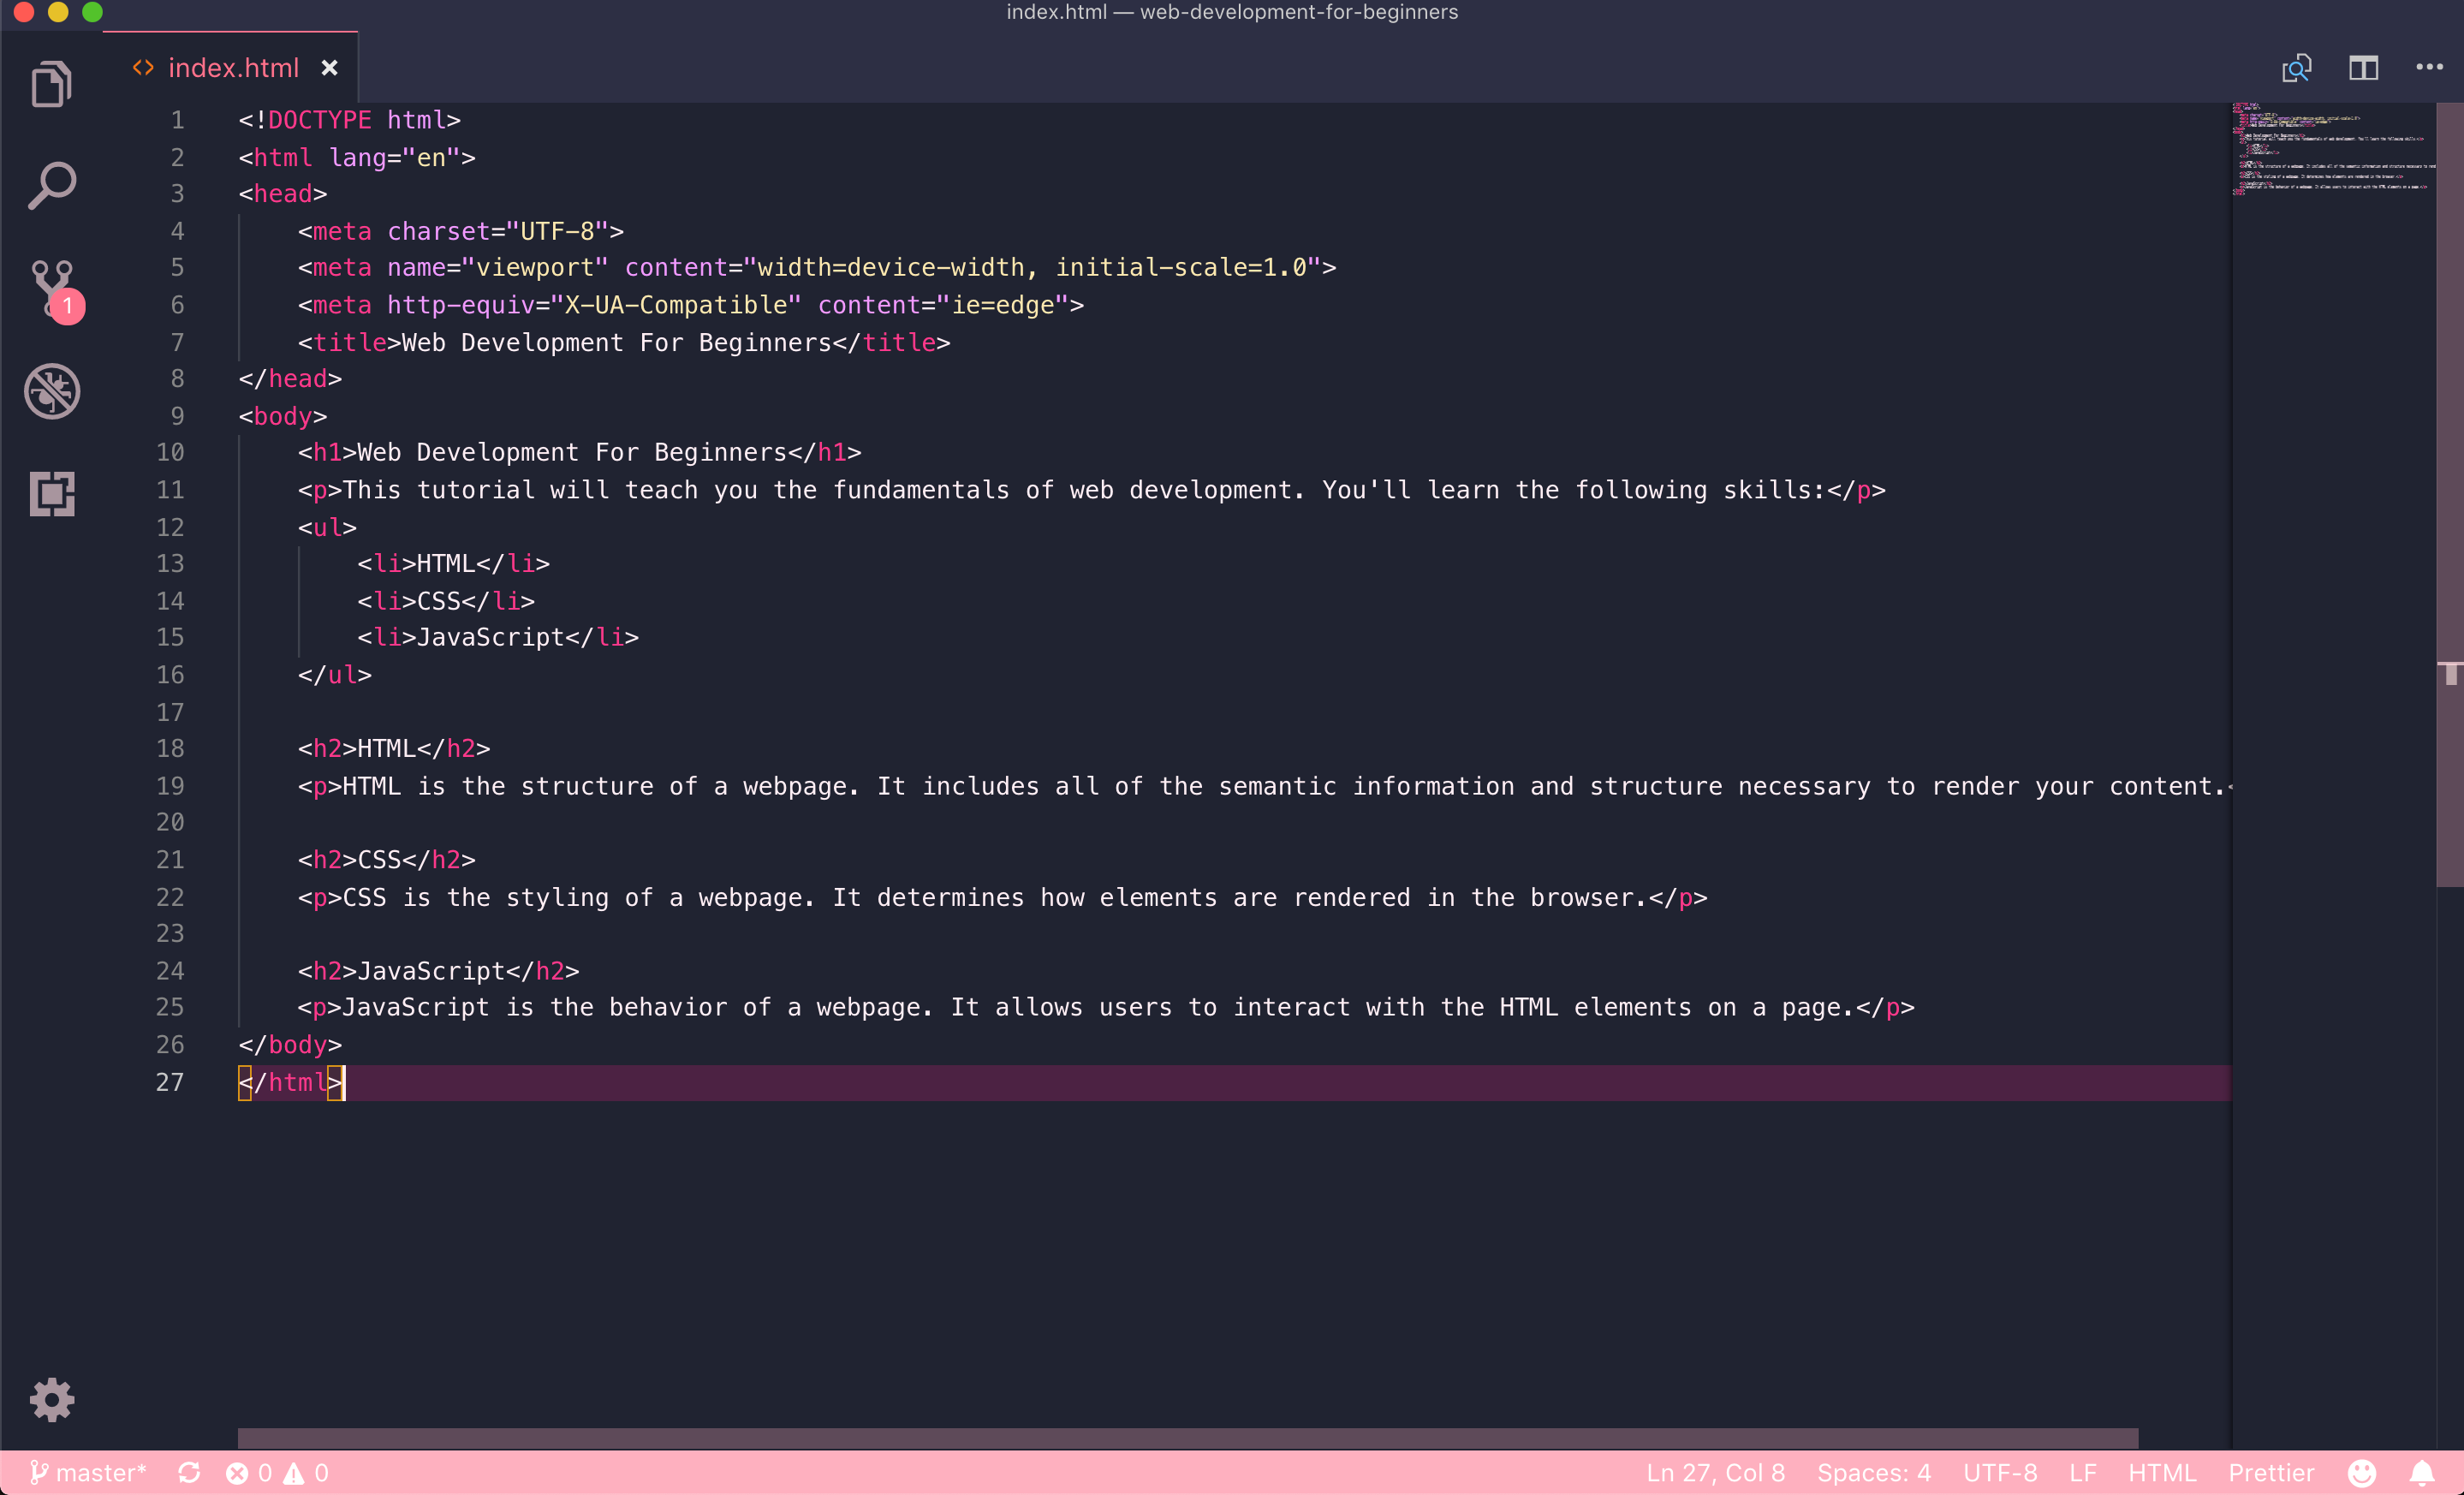Open the Search view

pos(51,184)
